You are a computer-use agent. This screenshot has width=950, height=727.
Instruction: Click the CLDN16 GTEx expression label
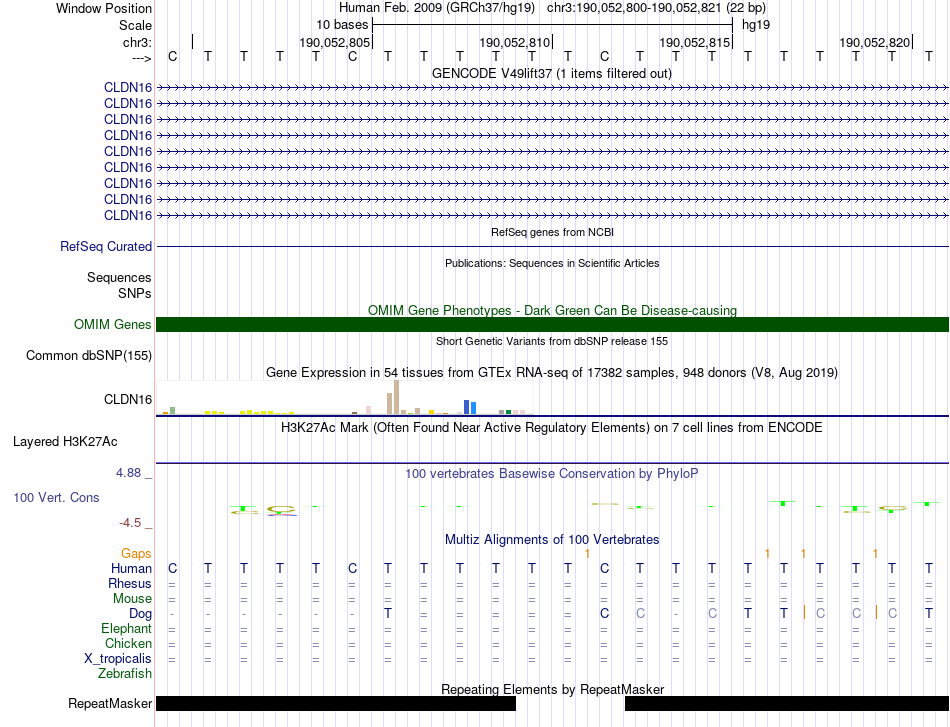pyautogui.click(x=128, y=399)
